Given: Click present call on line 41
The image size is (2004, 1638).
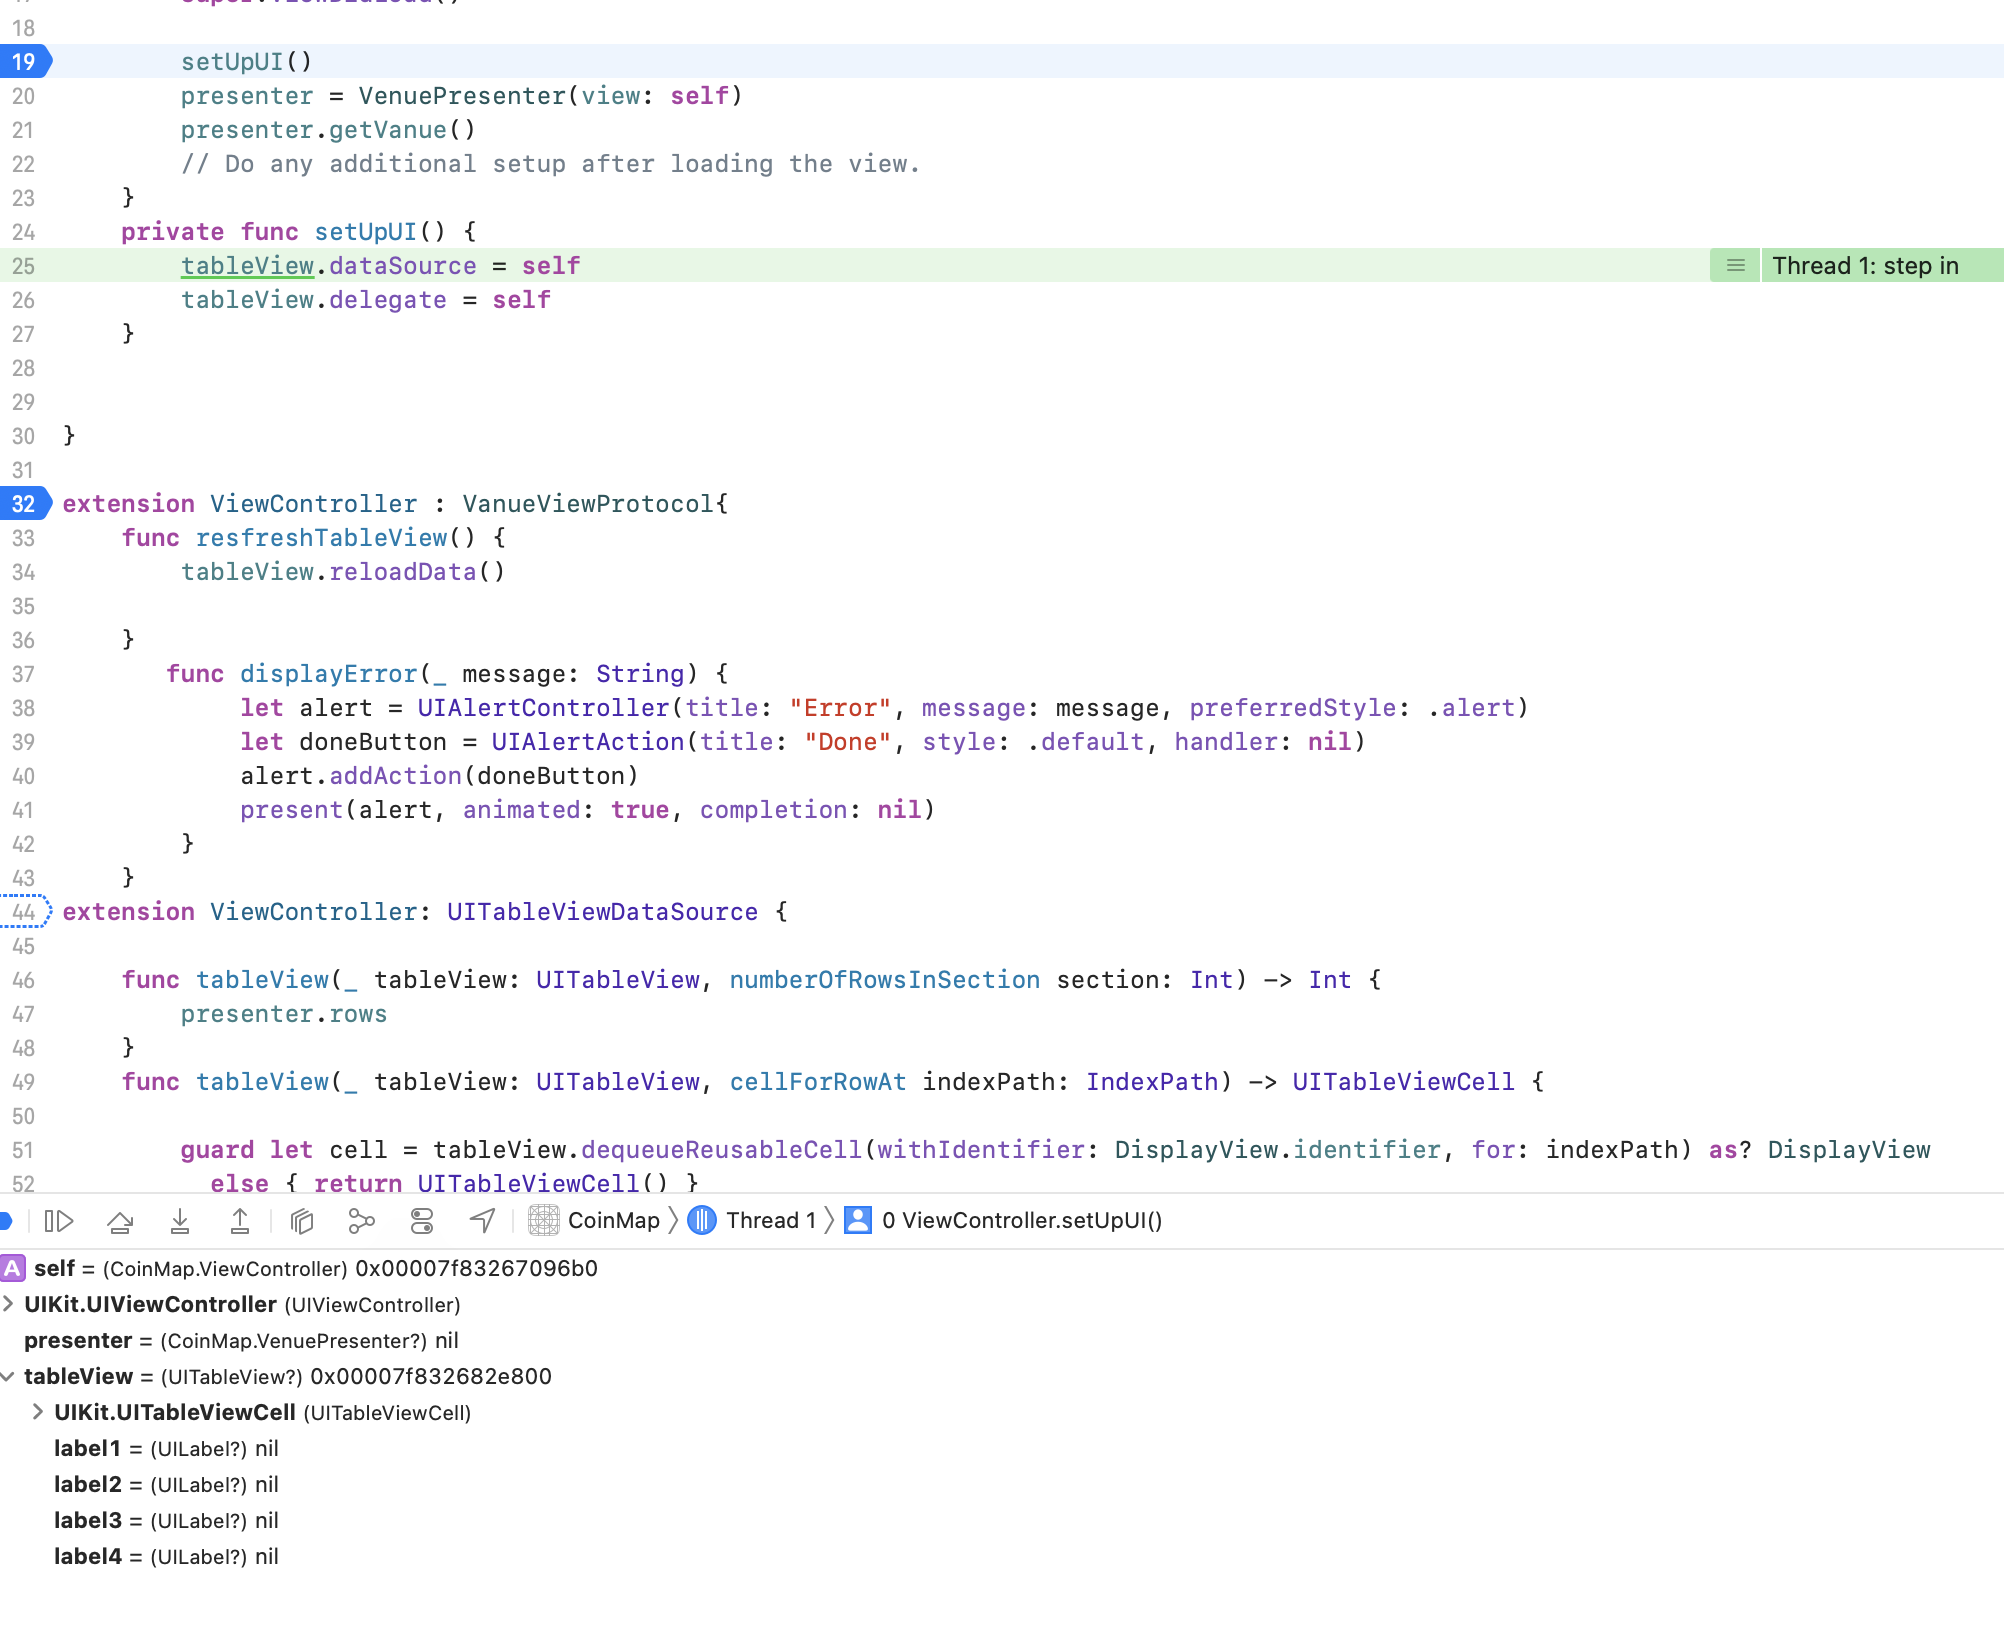Looking at the screenshot, I should tap(291, 810).
